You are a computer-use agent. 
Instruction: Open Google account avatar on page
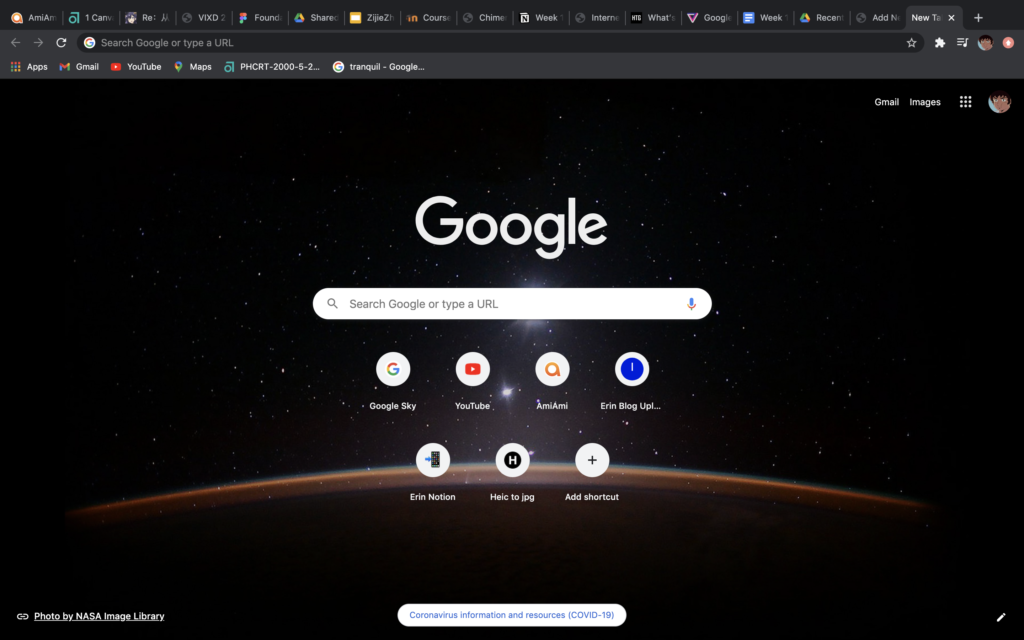point(999,102)
